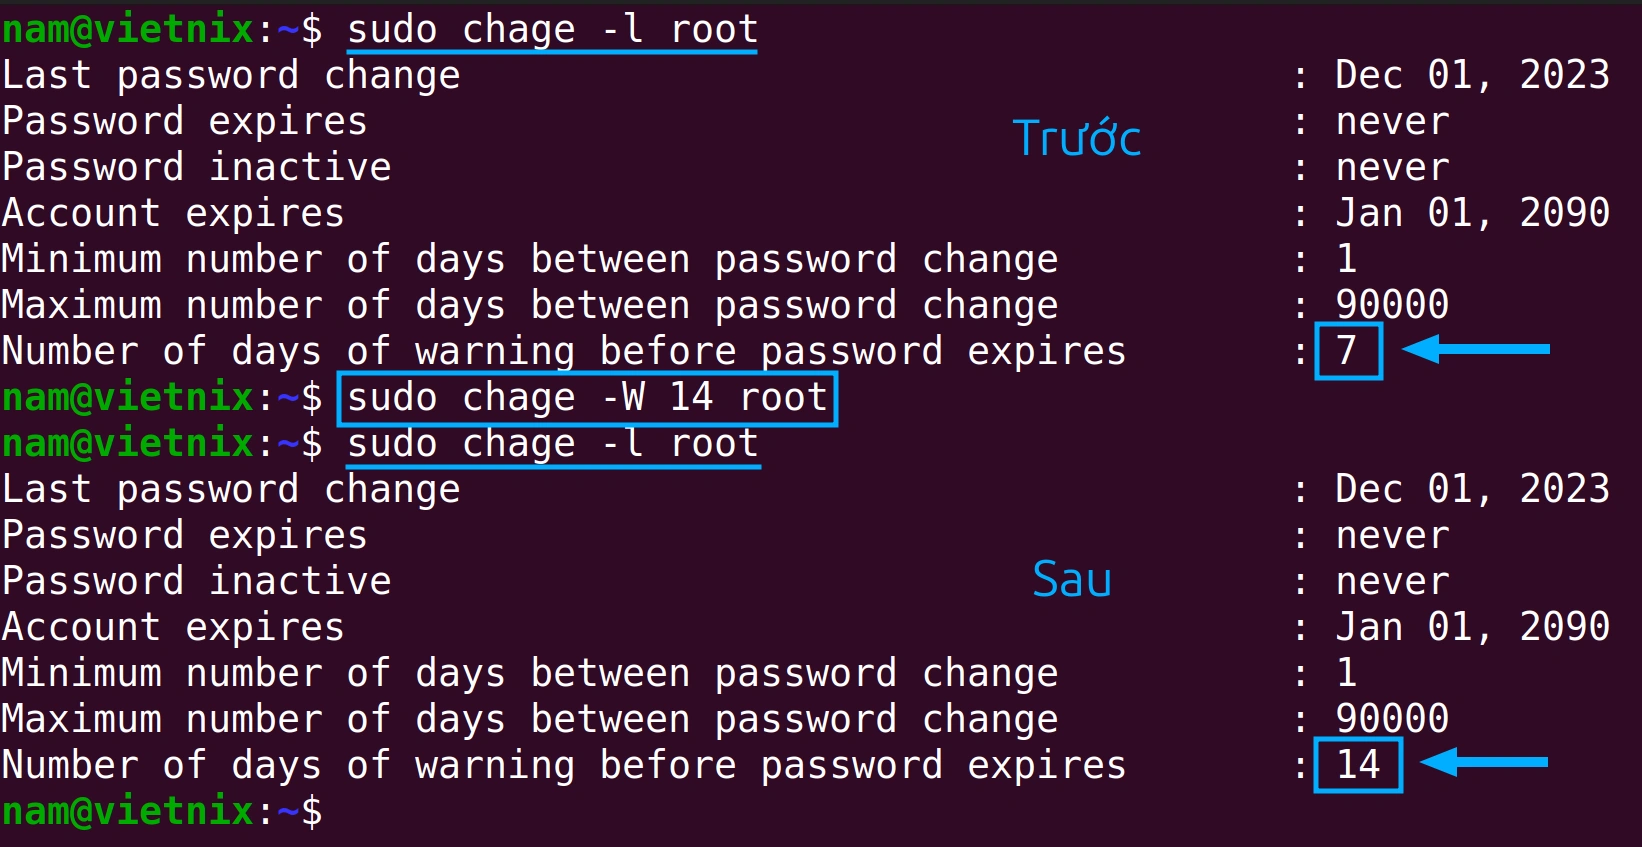The image size is (1642, 847).
Task: Click the first 'Dec 01, 2023' date value
Action: (1472, 75)
